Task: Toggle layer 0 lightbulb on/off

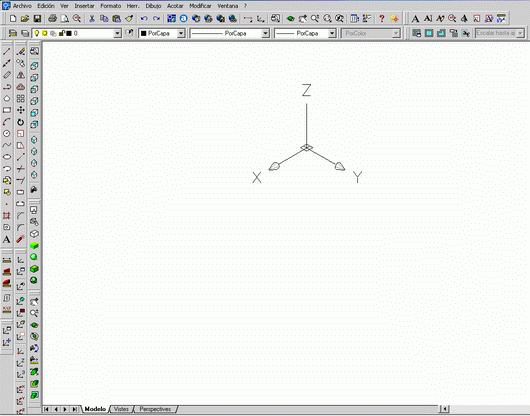Action: pos(37,33)
